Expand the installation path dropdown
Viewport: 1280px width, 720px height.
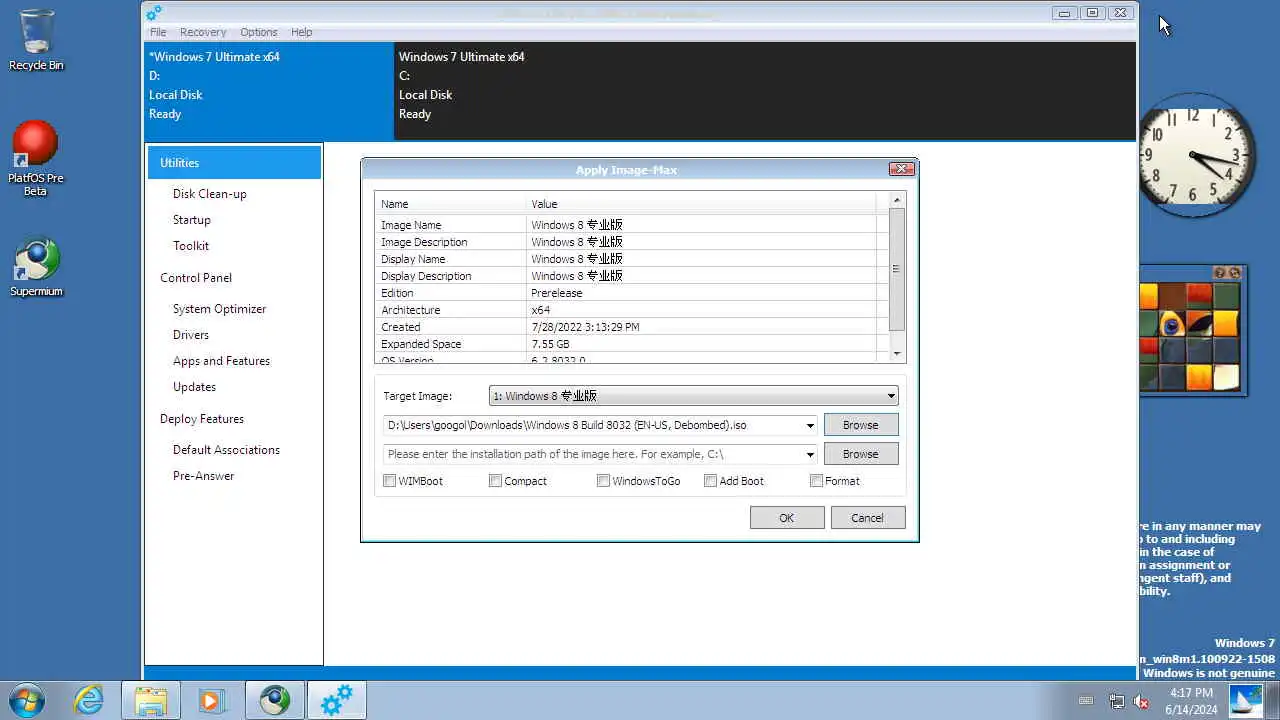tap(810, 454)
